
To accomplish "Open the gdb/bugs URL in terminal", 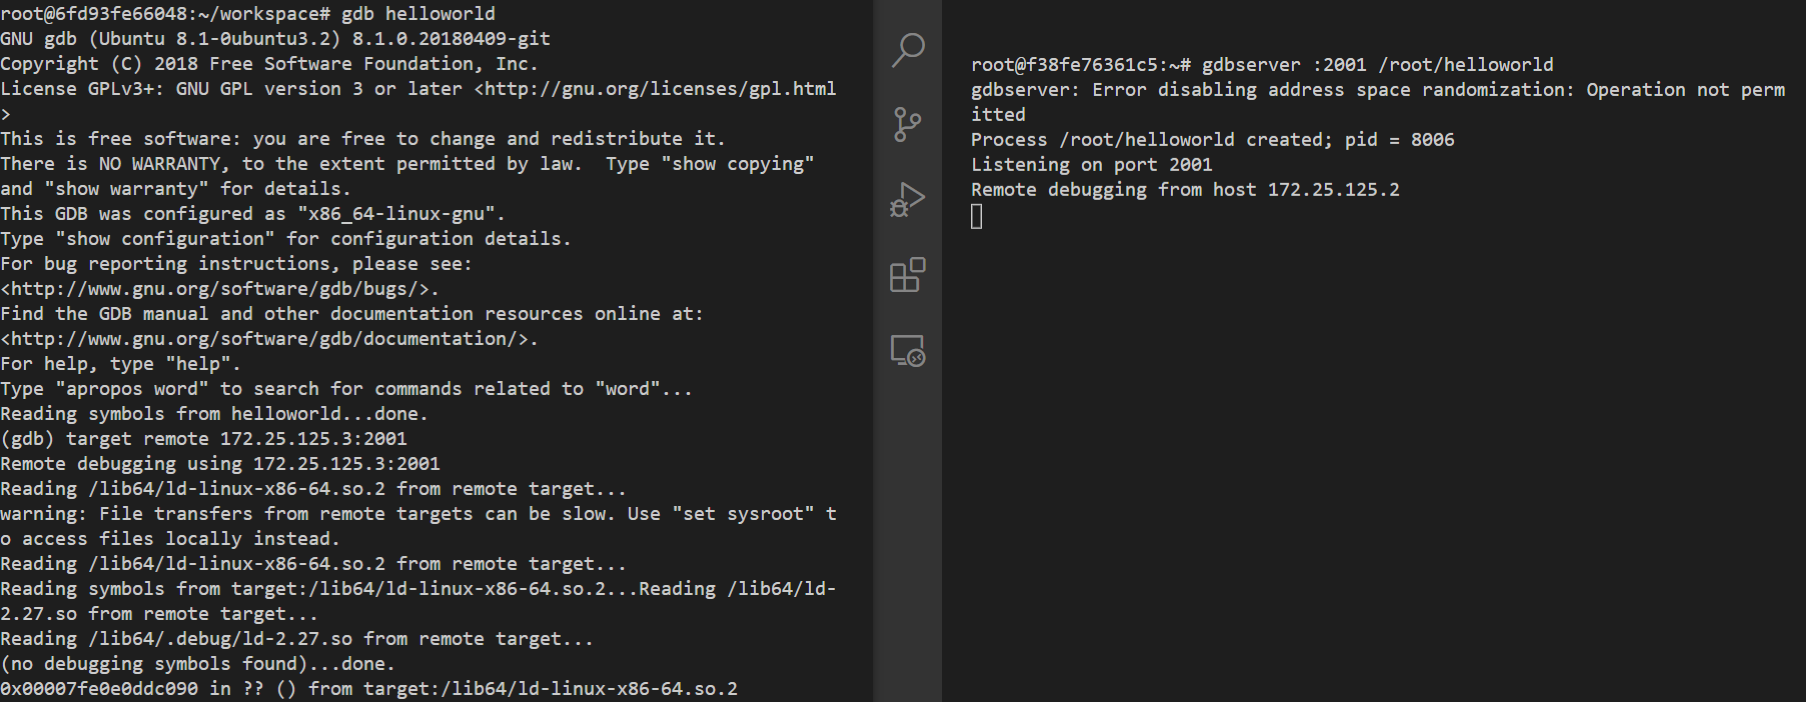I will pyautogui.click(x=220, y=289).
